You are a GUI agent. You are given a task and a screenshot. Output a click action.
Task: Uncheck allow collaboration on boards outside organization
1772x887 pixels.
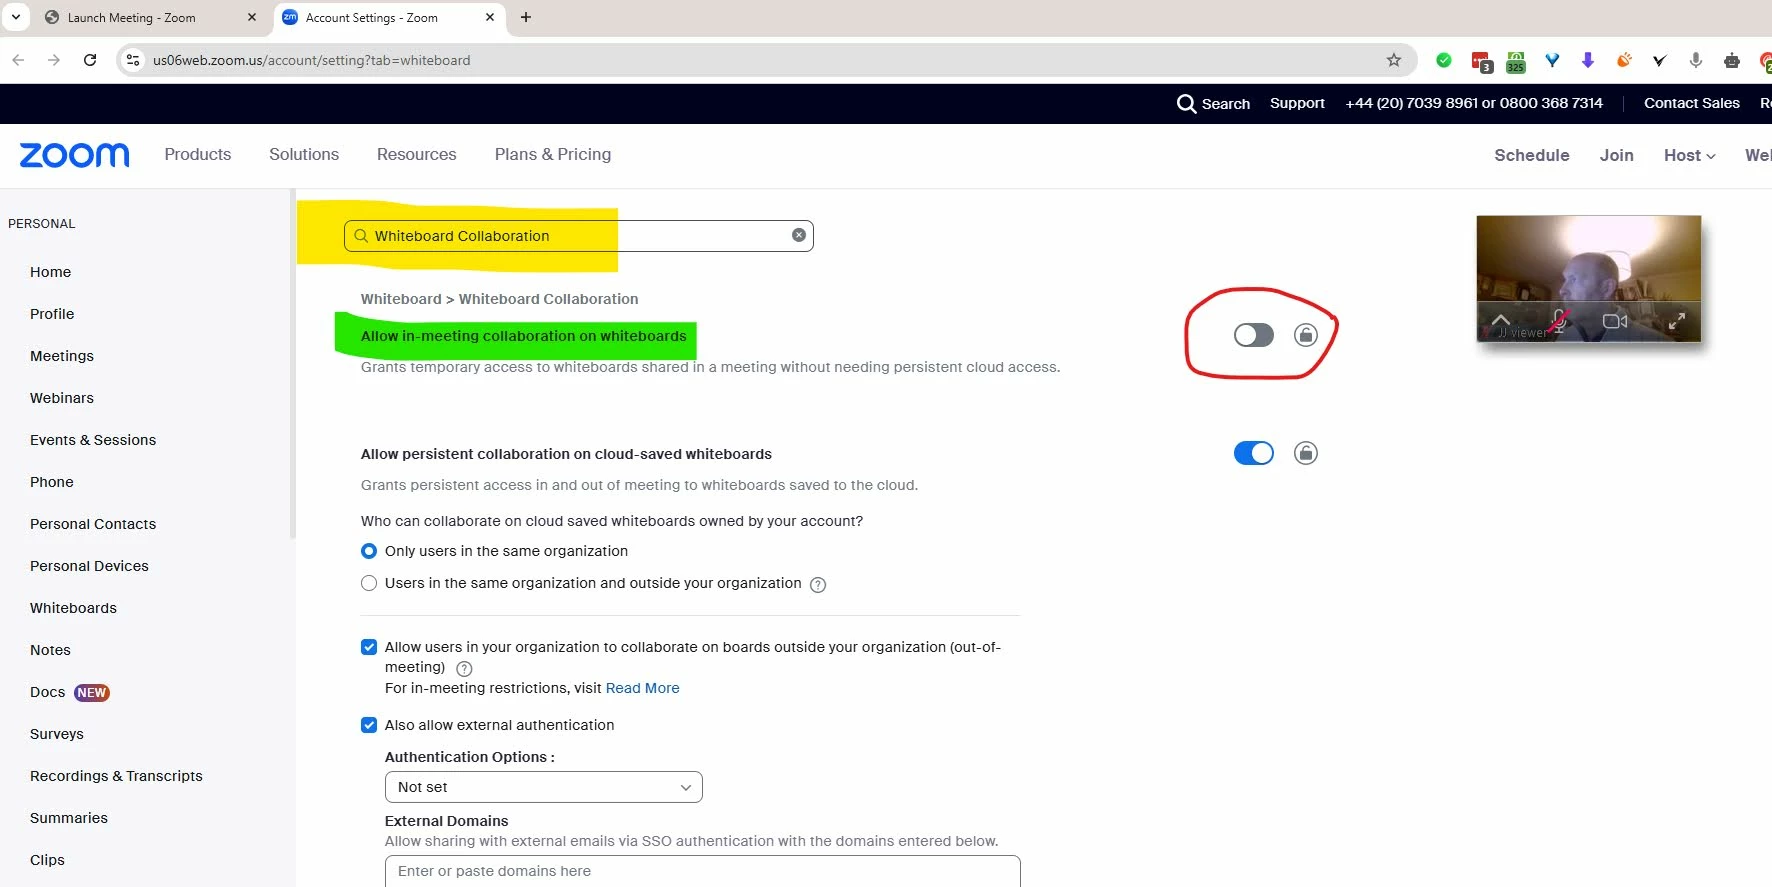point(369,647)
